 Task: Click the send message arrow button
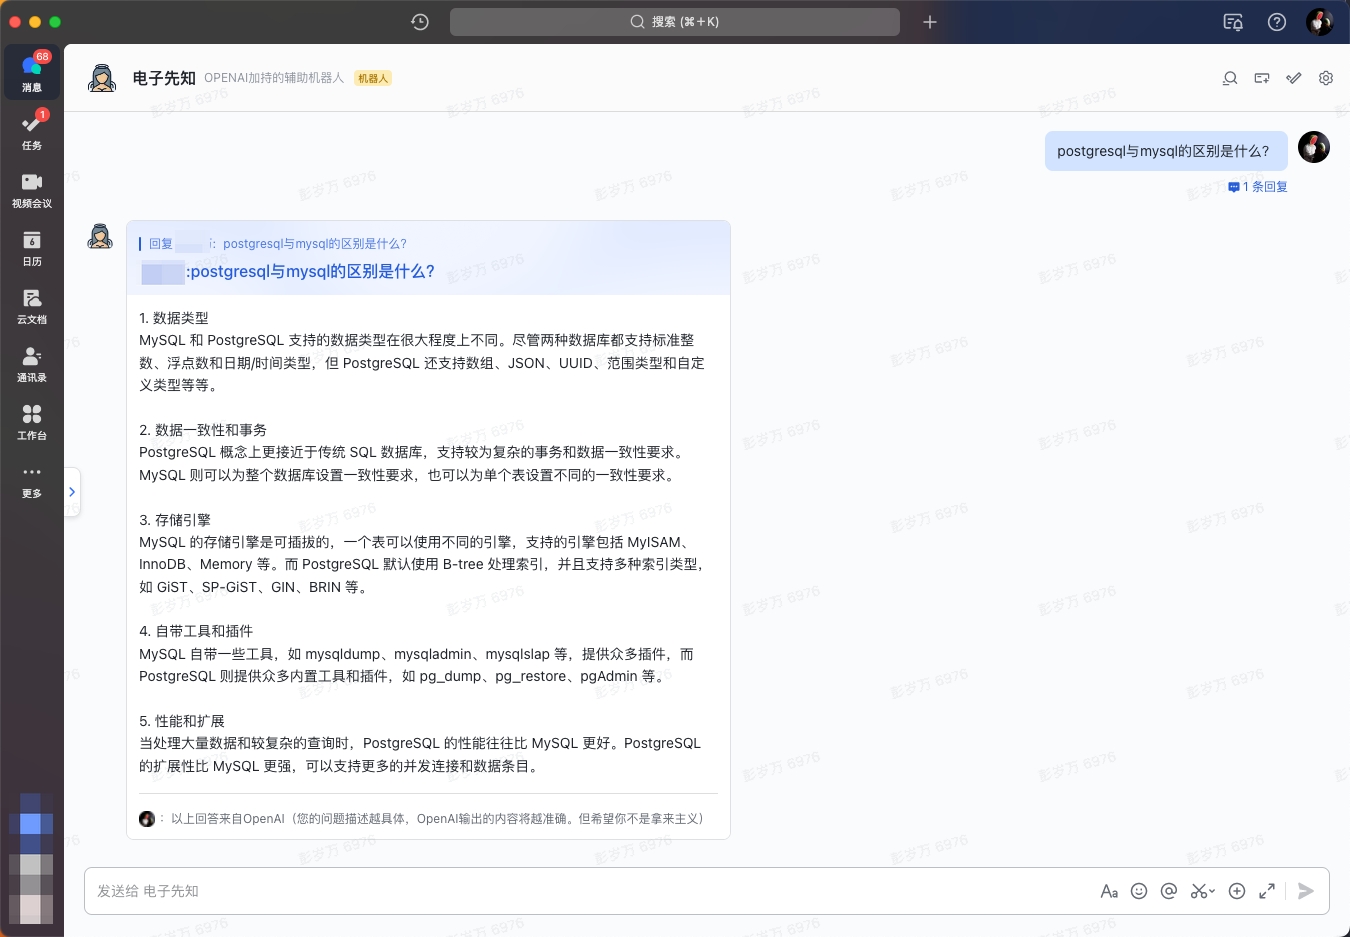1306,891
